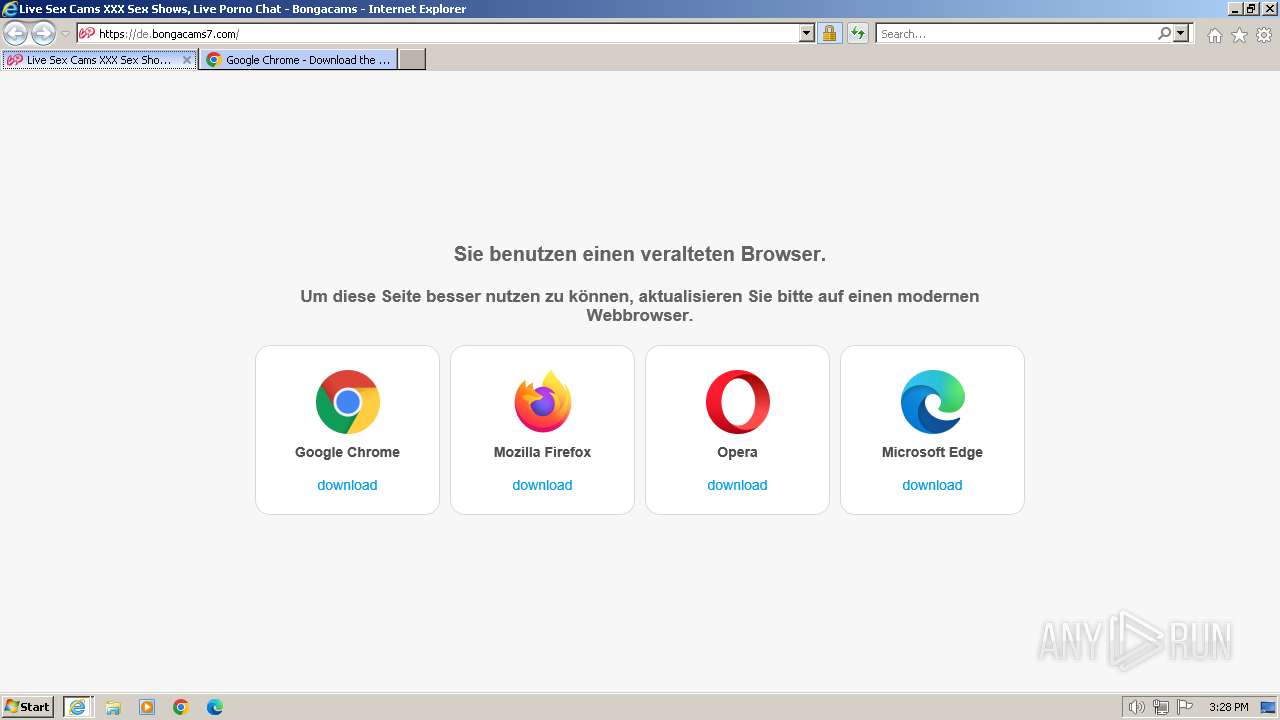Download Microsoft Edge via its download link
The width and height of the screenshot is (1280, 720).
tap(932, 485)
